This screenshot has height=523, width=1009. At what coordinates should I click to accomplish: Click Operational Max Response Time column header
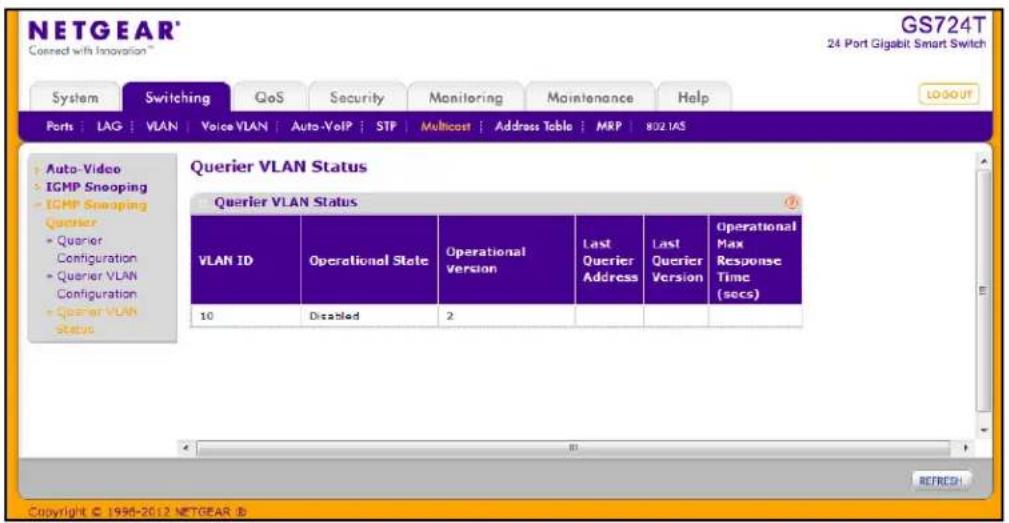pyautogui.click(x=755, y=260)
